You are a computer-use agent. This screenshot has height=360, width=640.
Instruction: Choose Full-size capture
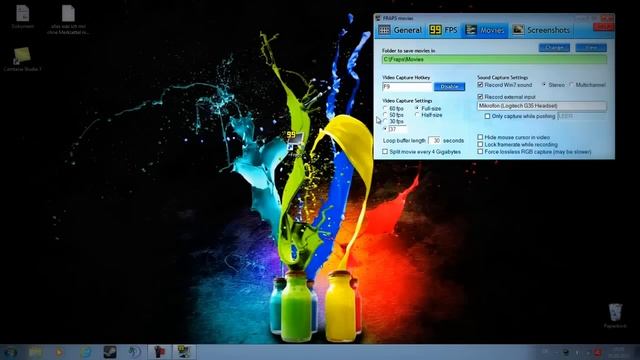(428, 109)
